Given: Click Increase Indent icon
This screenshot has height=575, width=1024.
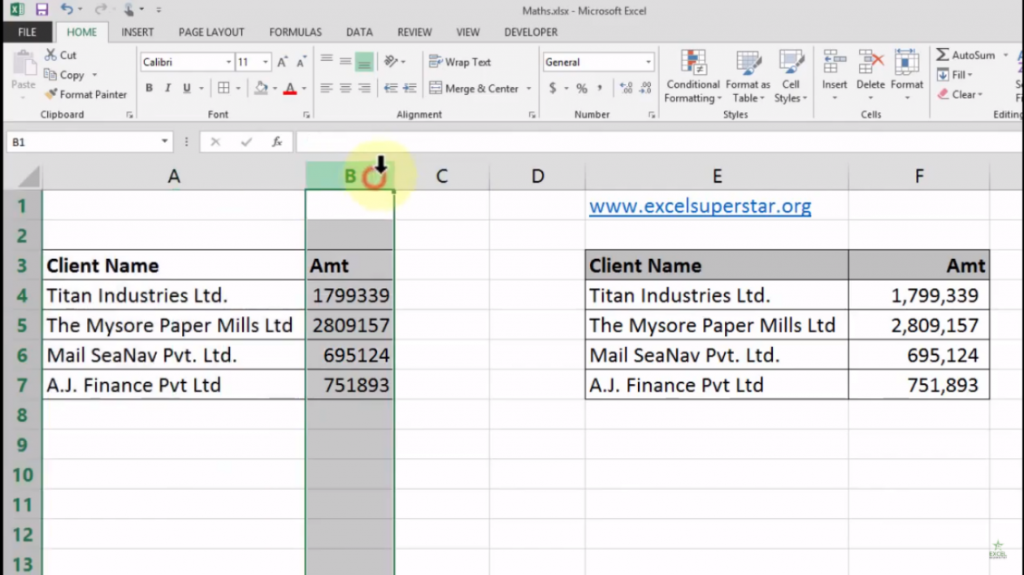Looking at the screenshot, I should click(x=410, y=88).
